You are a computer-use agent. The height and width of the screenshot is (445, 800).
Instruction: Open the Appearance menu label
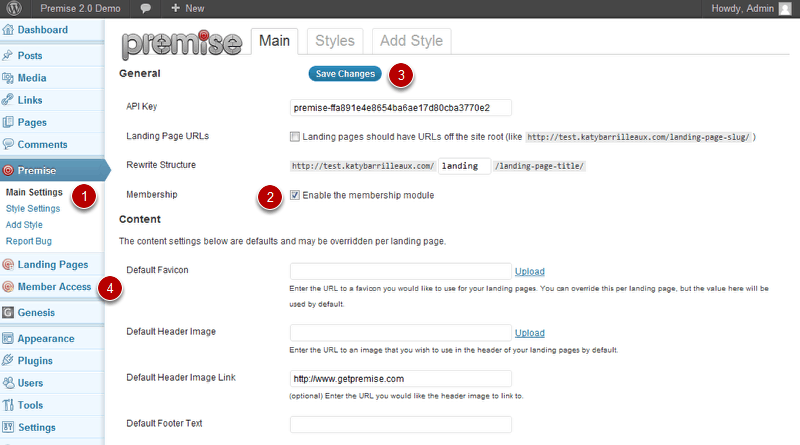point(46,339)
